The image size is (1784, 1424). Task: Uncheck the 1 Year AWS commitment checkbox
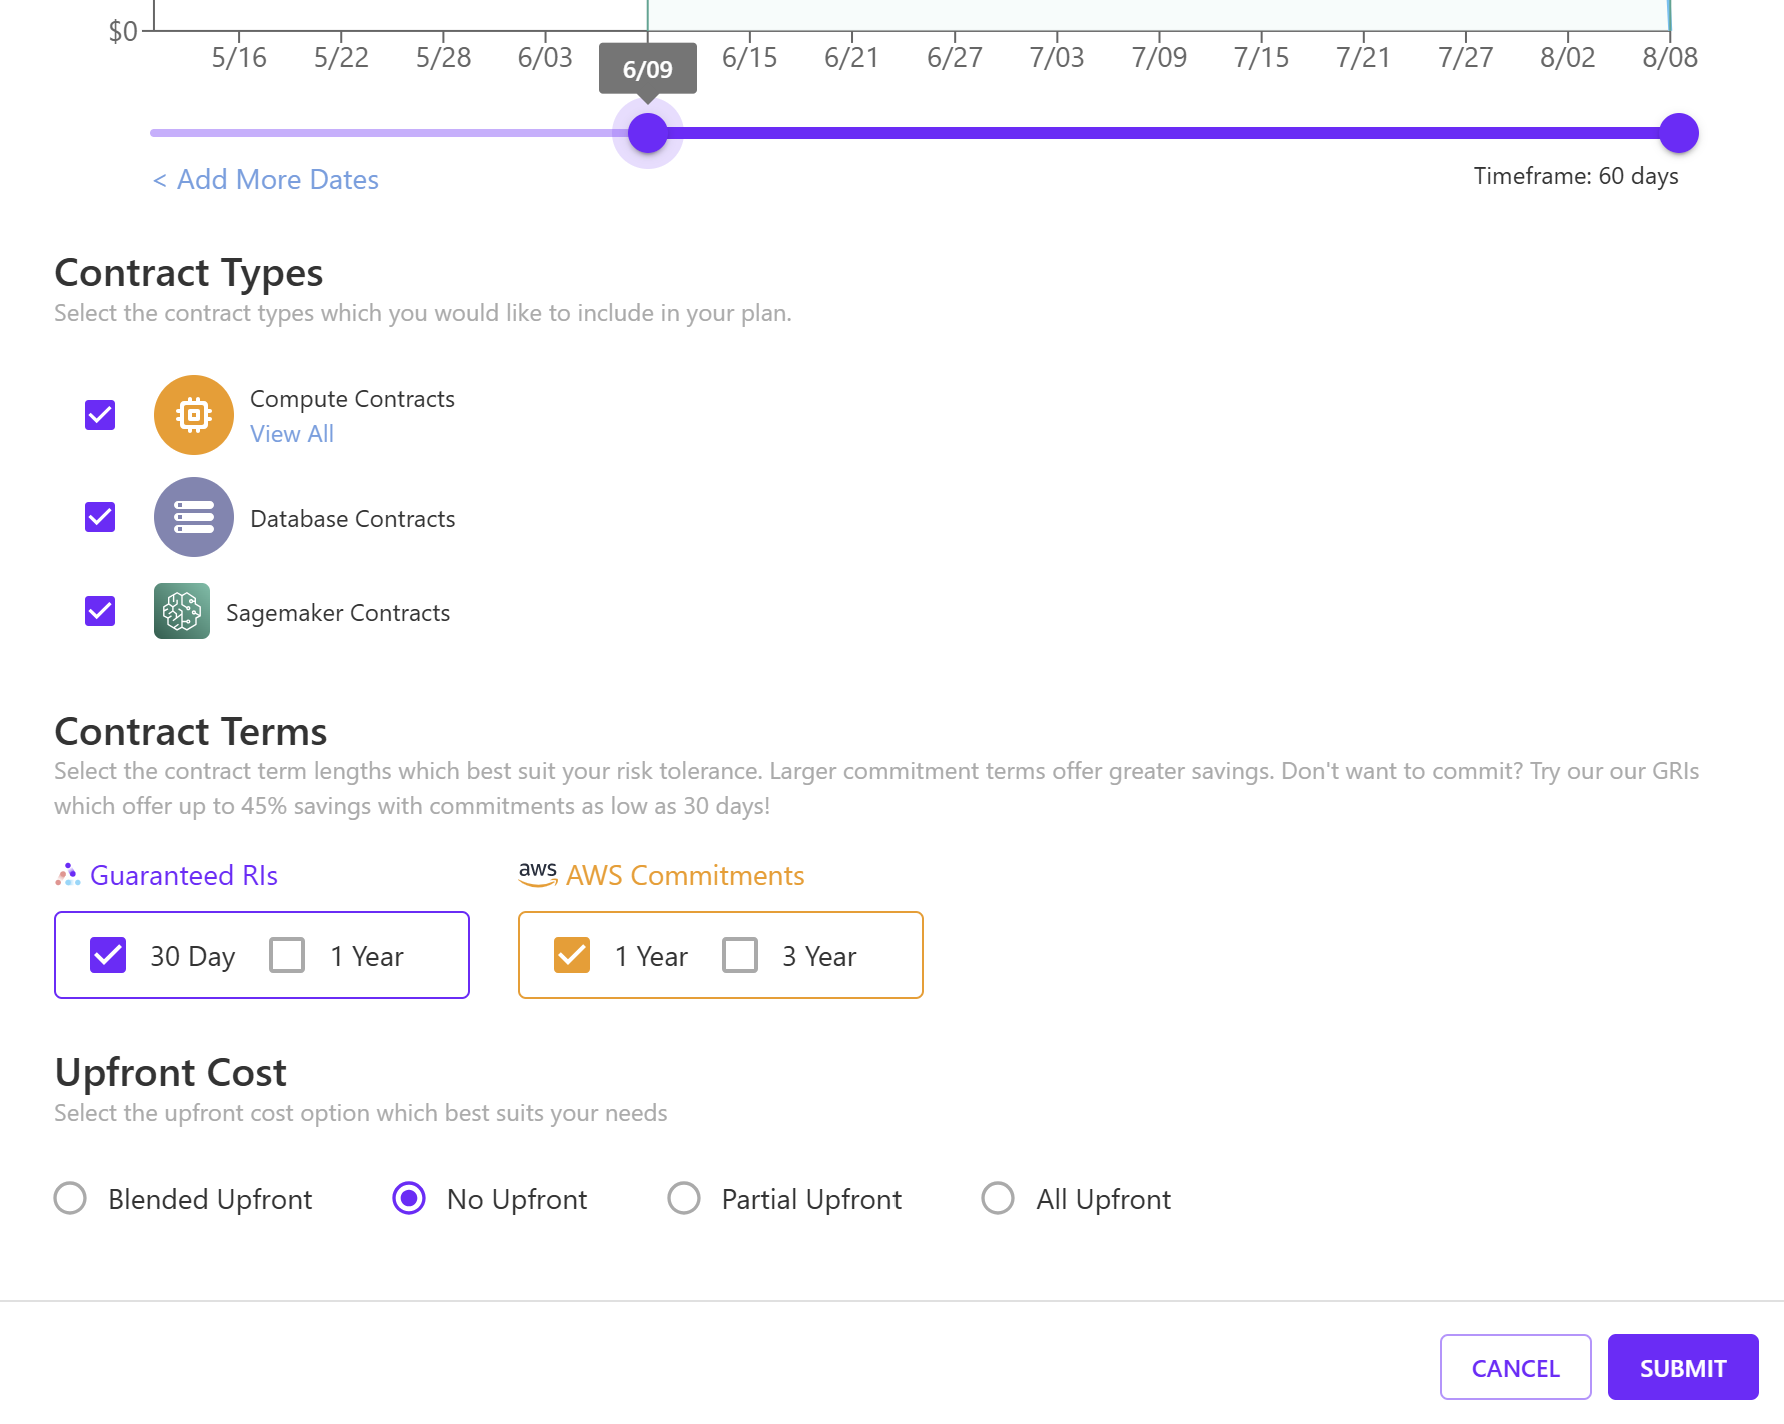572,955
